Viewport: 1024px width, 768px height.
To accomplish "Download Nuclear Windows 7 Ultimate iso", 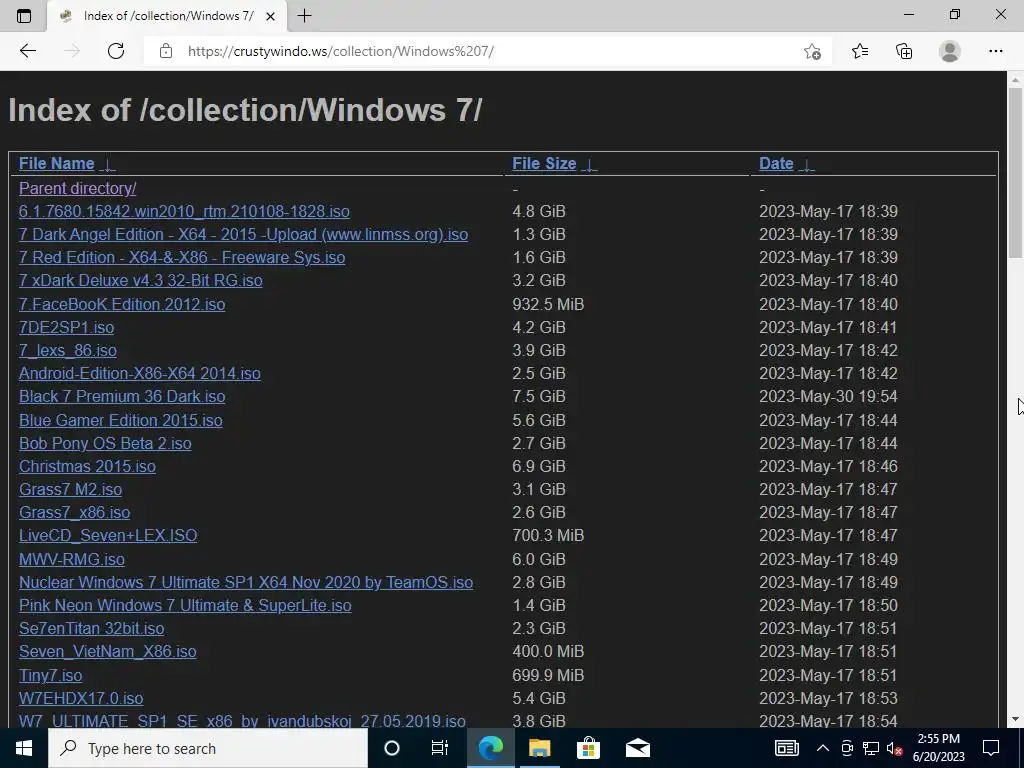I will click(x=246, y=582).
